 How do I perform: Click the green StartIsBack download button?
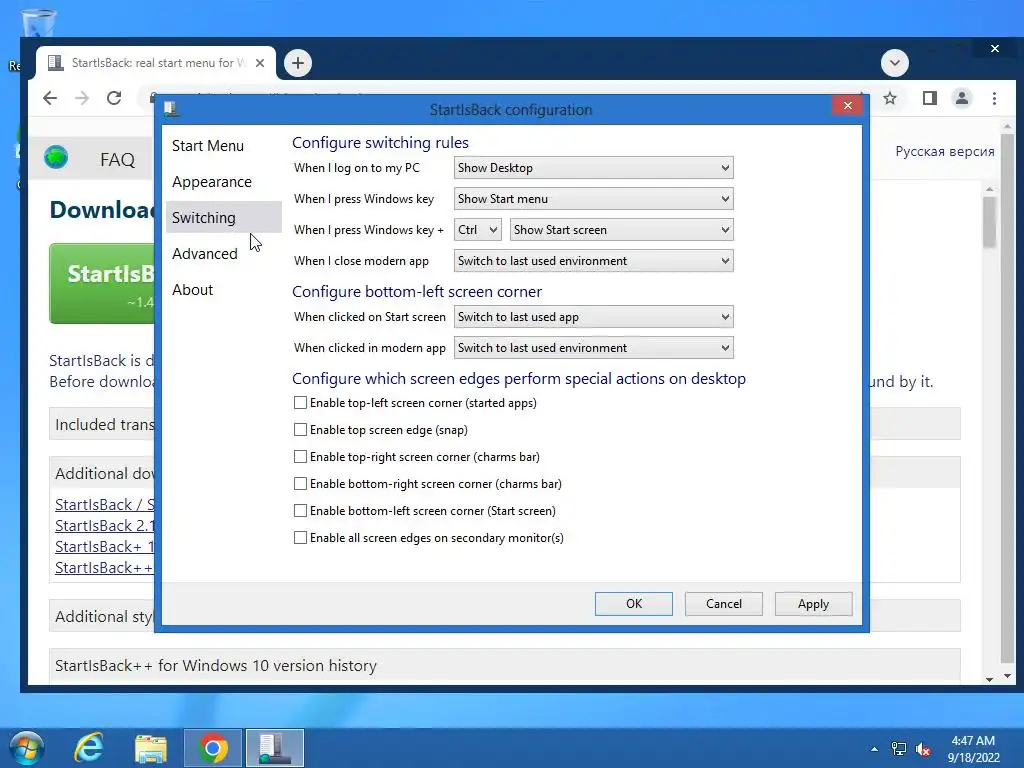coord(102,283)
